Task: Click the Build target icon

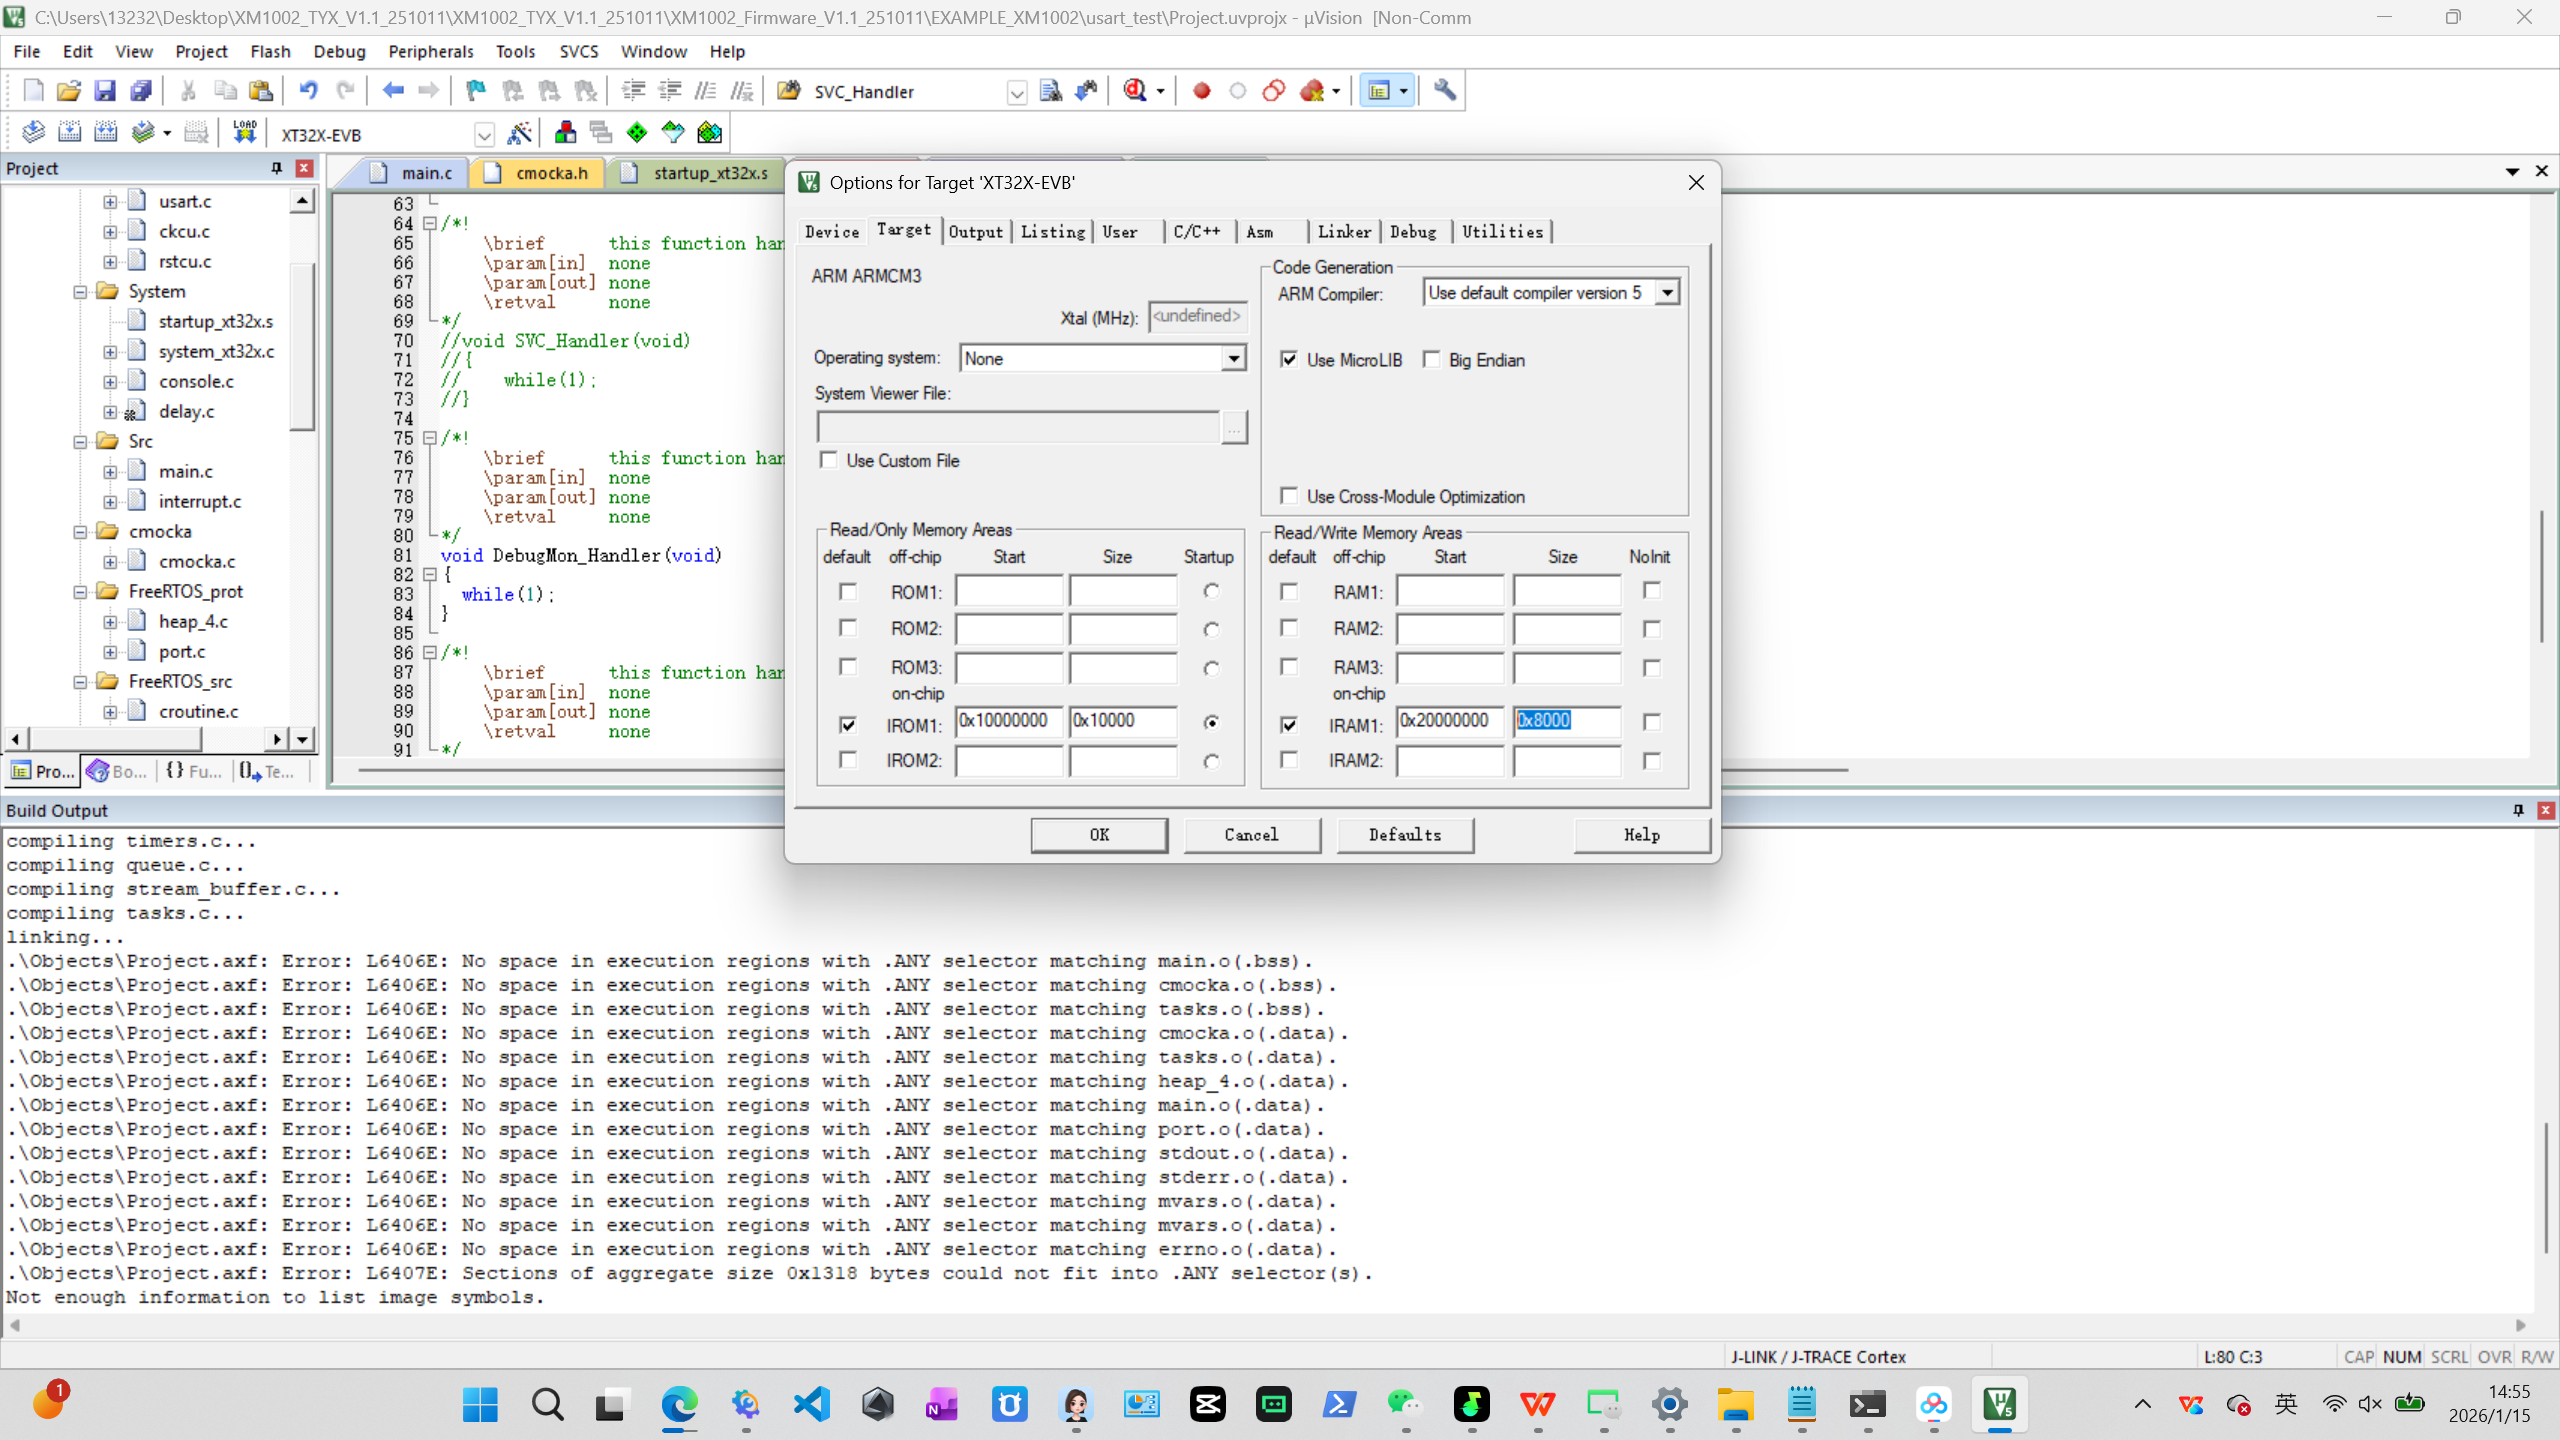Action: [69, 132]
